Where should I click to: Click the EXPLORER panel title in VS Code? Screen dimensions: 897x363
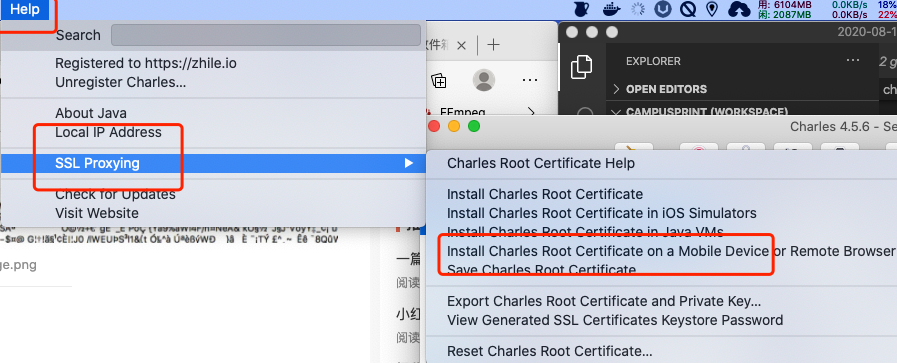point(653,61)
